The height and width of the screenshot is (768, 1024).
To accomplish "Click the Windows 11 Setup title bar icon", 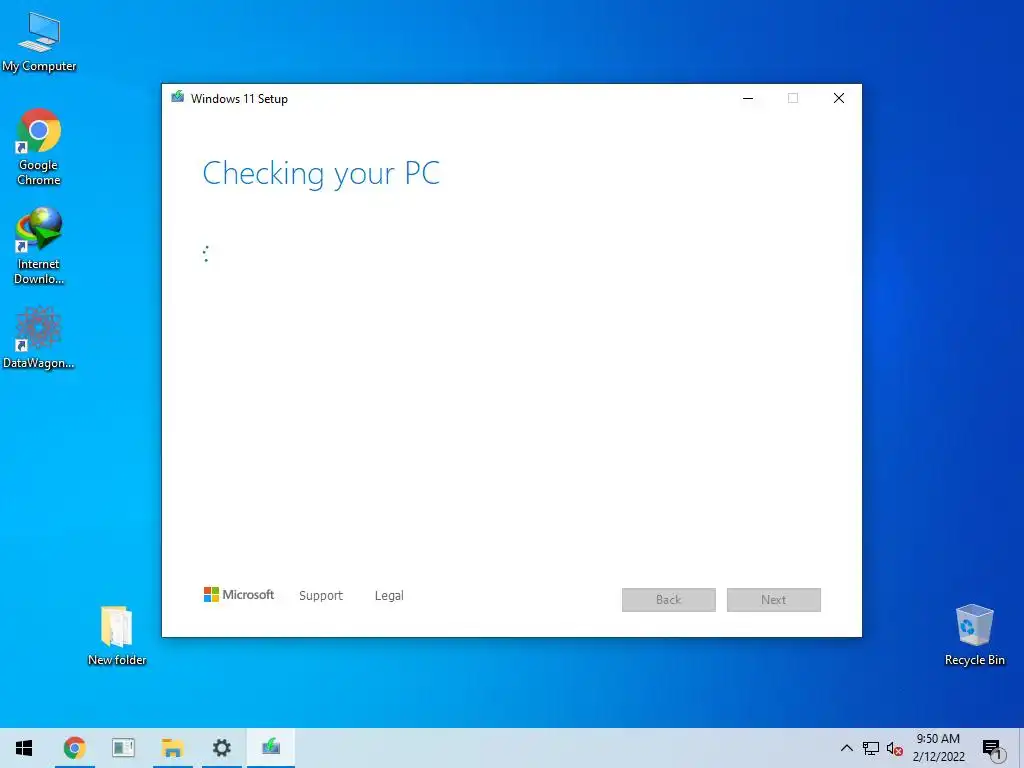I will point(178,97).
